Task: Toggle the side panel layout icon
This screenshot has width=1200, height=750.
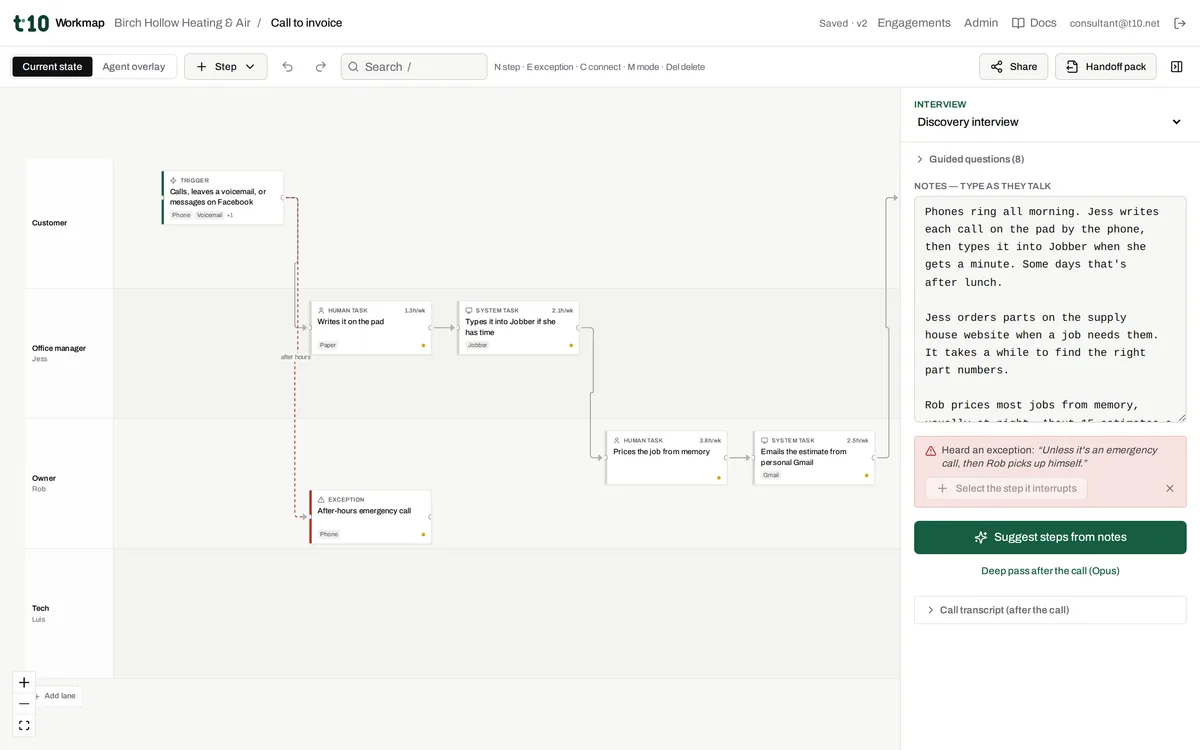Action: 1177,67
